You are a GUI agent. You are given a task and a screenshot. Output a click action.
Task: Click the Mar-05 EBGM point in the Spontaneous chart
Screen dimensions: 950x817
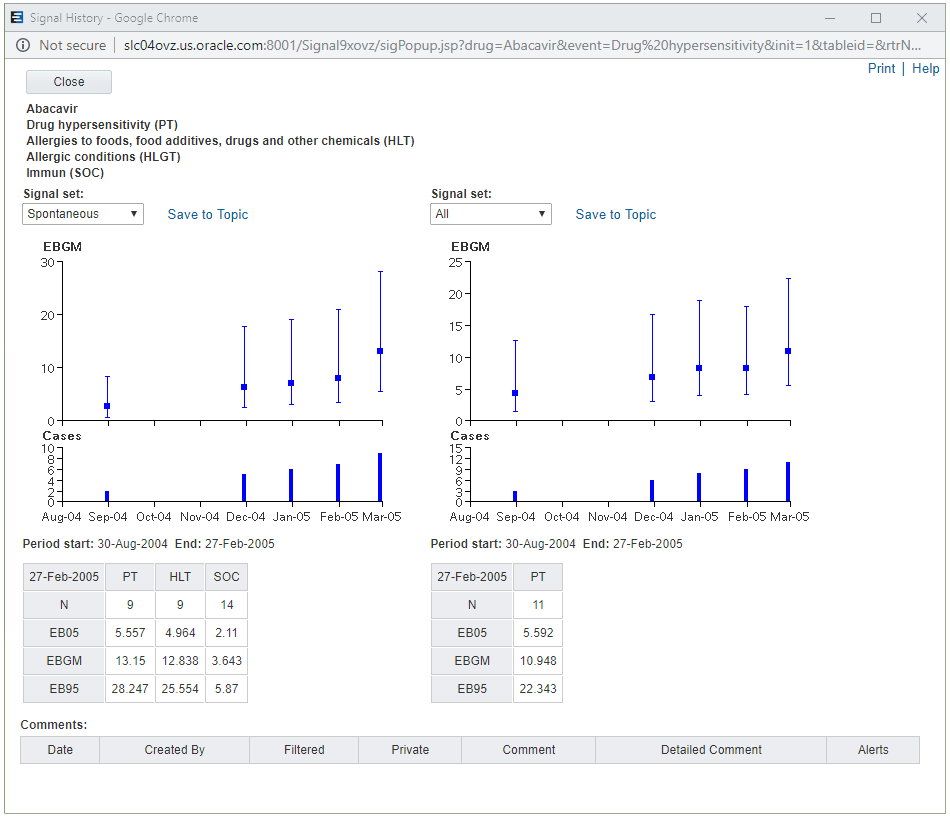[x=380, y=351]
